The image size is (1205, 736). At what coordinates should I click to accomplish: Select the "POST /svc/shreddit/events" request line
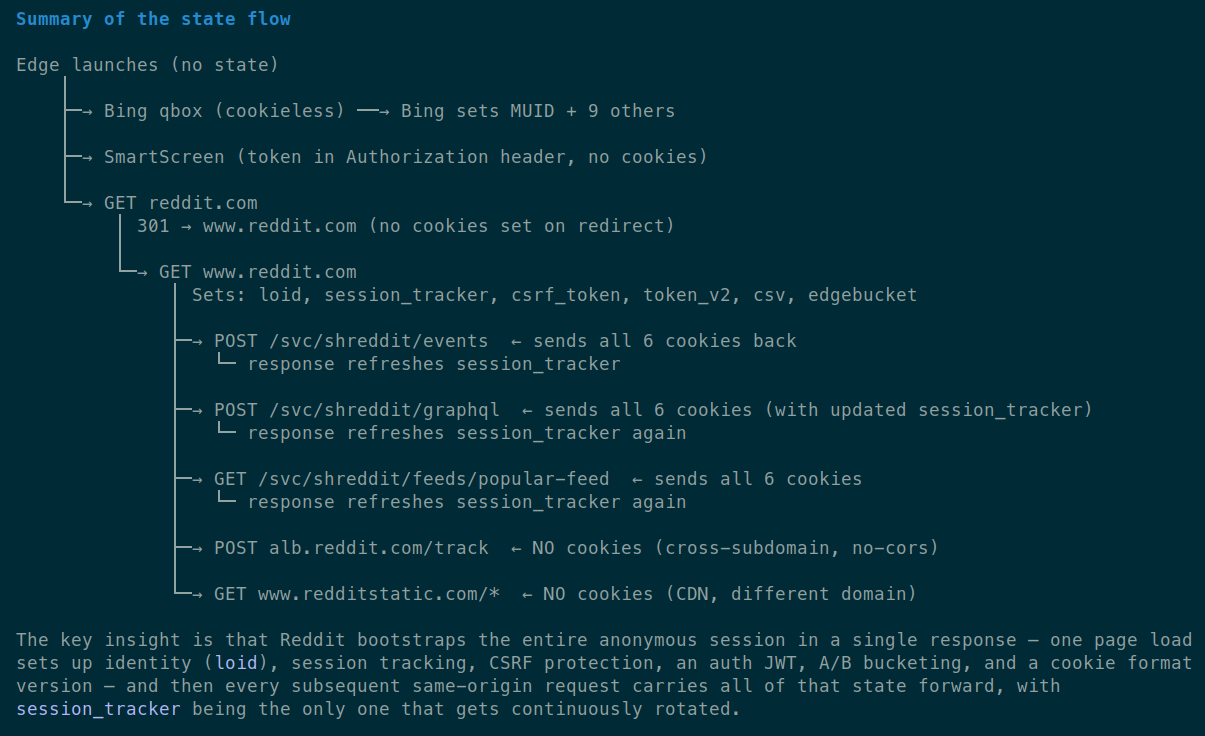(351, 341)
